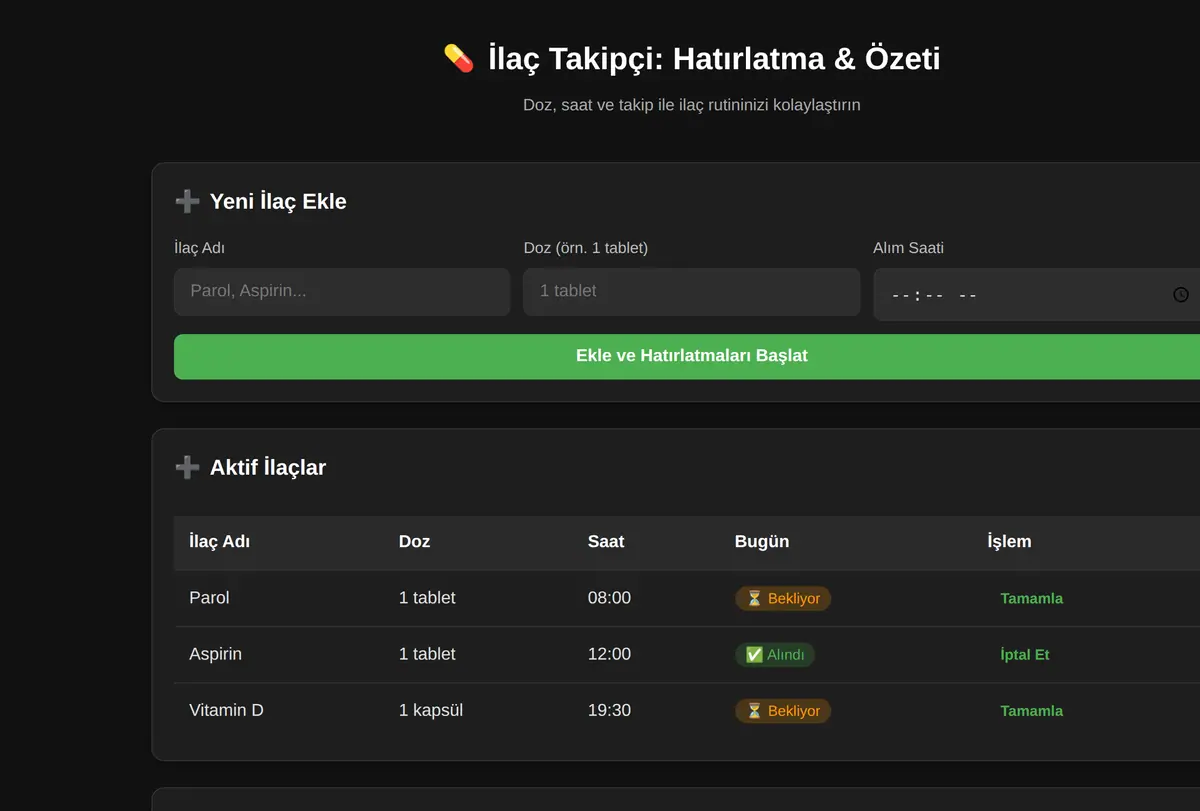Image resolution: width=1200 pixels, height=811 pixels.
Task: Click the clock icon in Alım Saati field
Action: pyautogui.click(x=1181, y=295)
